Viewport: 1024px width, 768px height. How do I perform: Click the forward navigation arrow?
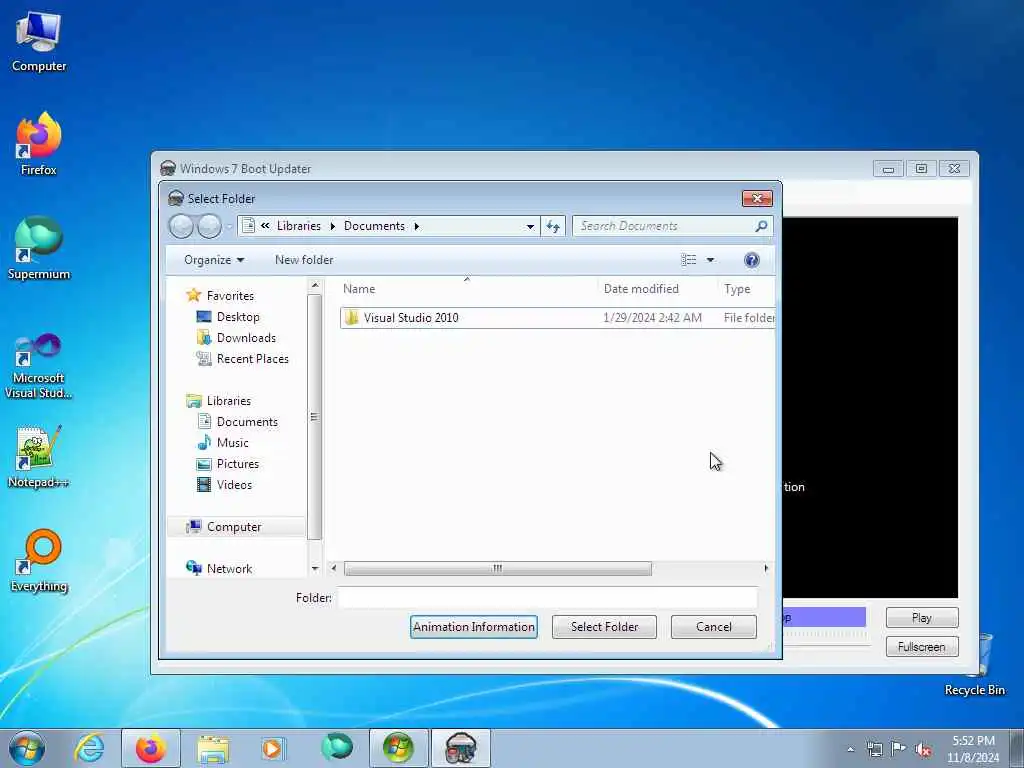click(x=209, y=226)
